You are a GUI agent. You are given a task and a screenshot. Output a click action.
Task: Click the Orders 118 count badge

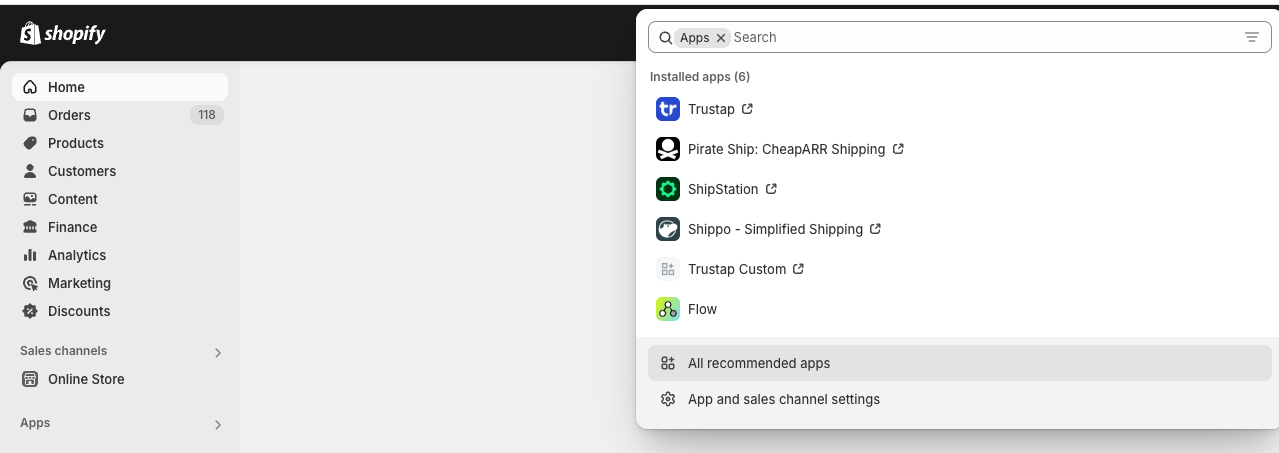pos(206,115)
